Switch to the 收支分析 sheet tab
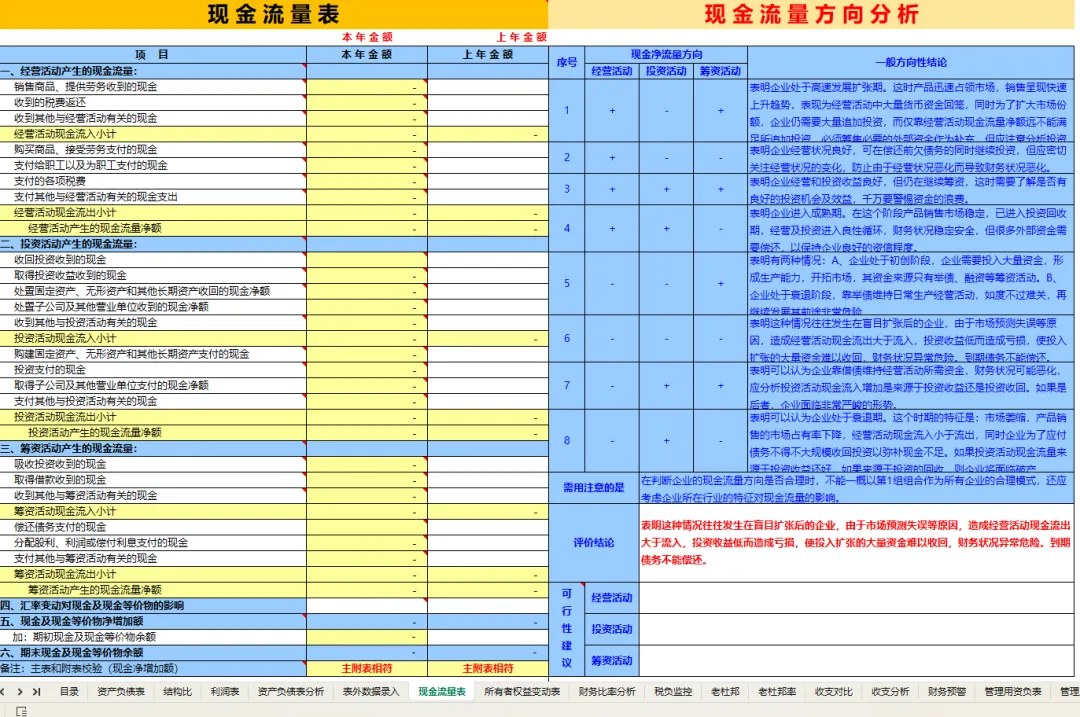 click(890, 692)
